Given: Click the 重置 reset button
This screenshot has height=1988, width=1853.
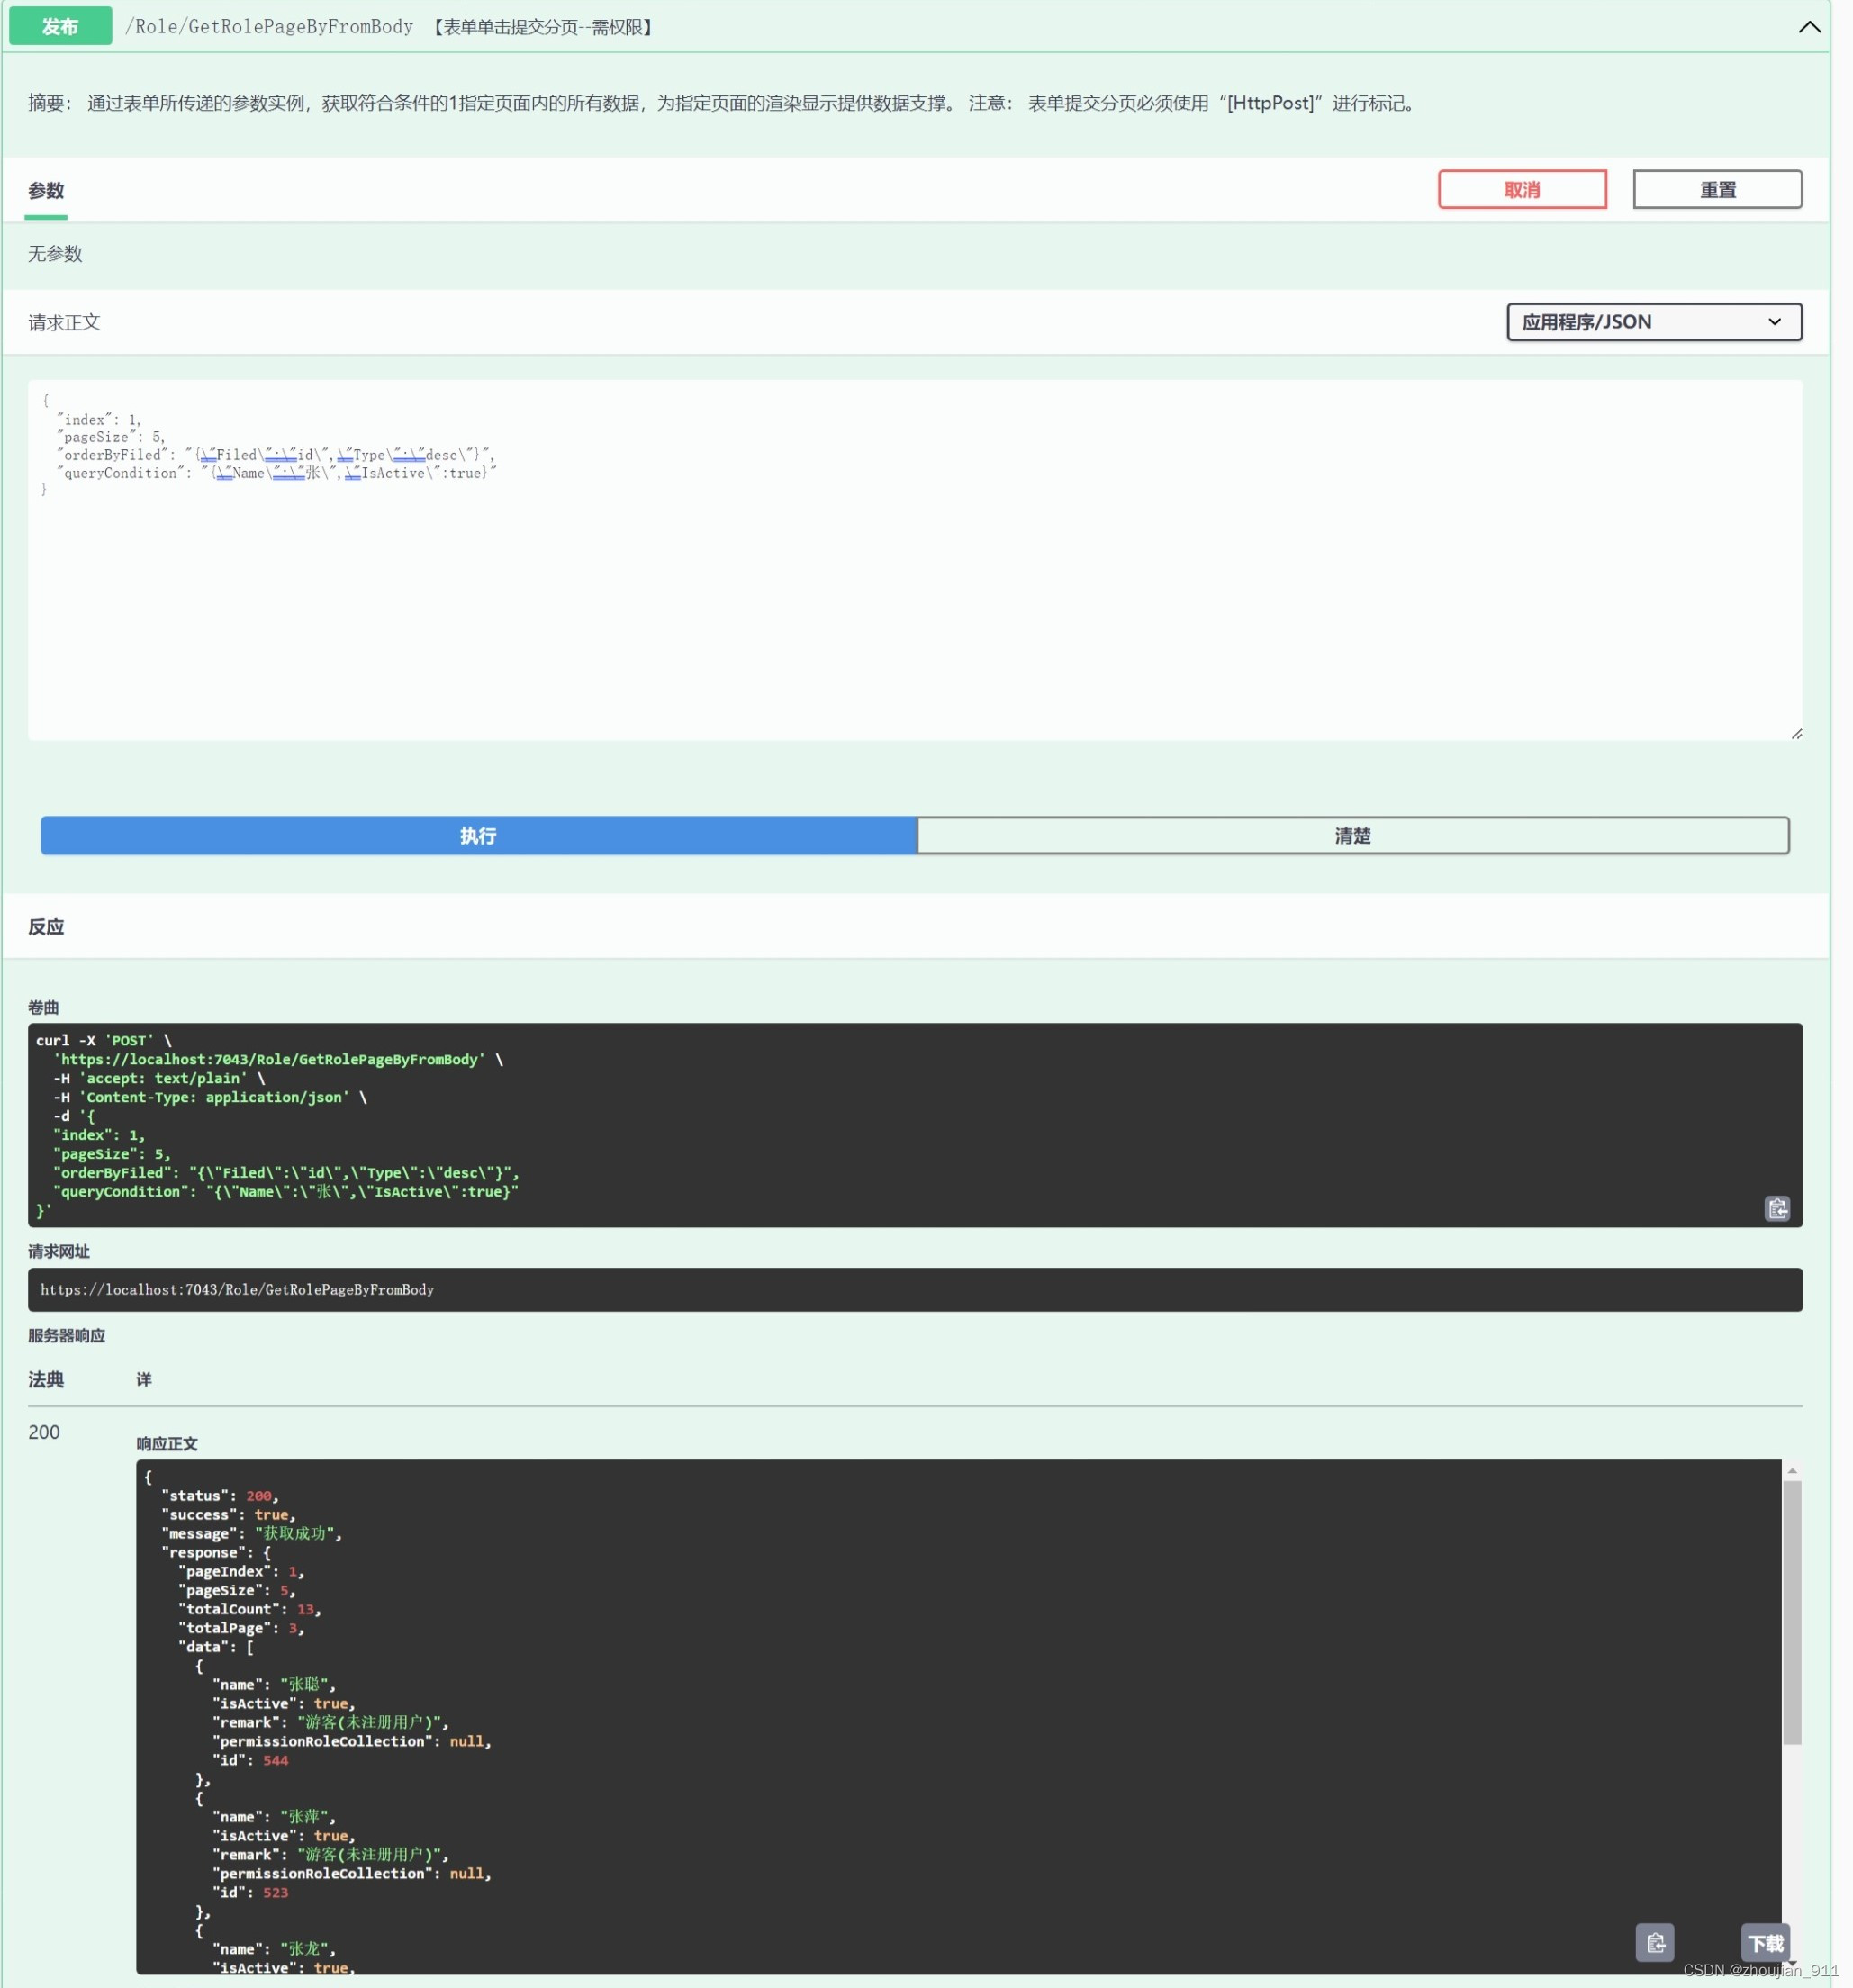Looking at the screenshot, I should coord(1717,189).
